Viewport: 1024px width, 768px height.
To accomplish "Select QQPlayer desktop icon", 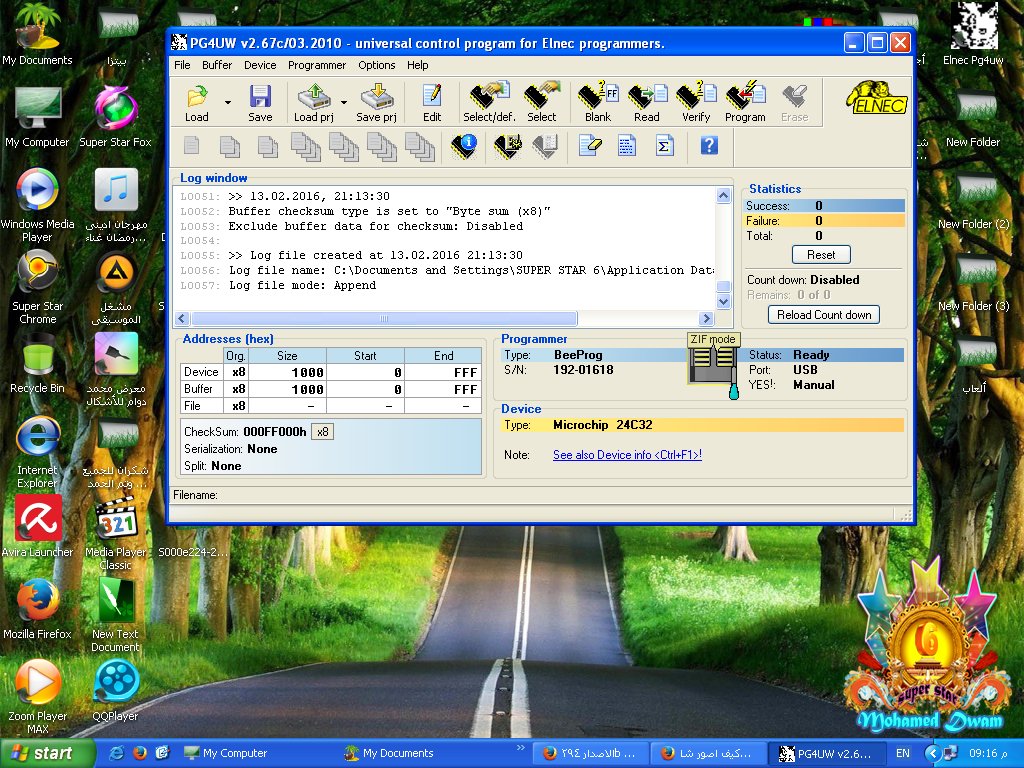I will tap(116, 691).
